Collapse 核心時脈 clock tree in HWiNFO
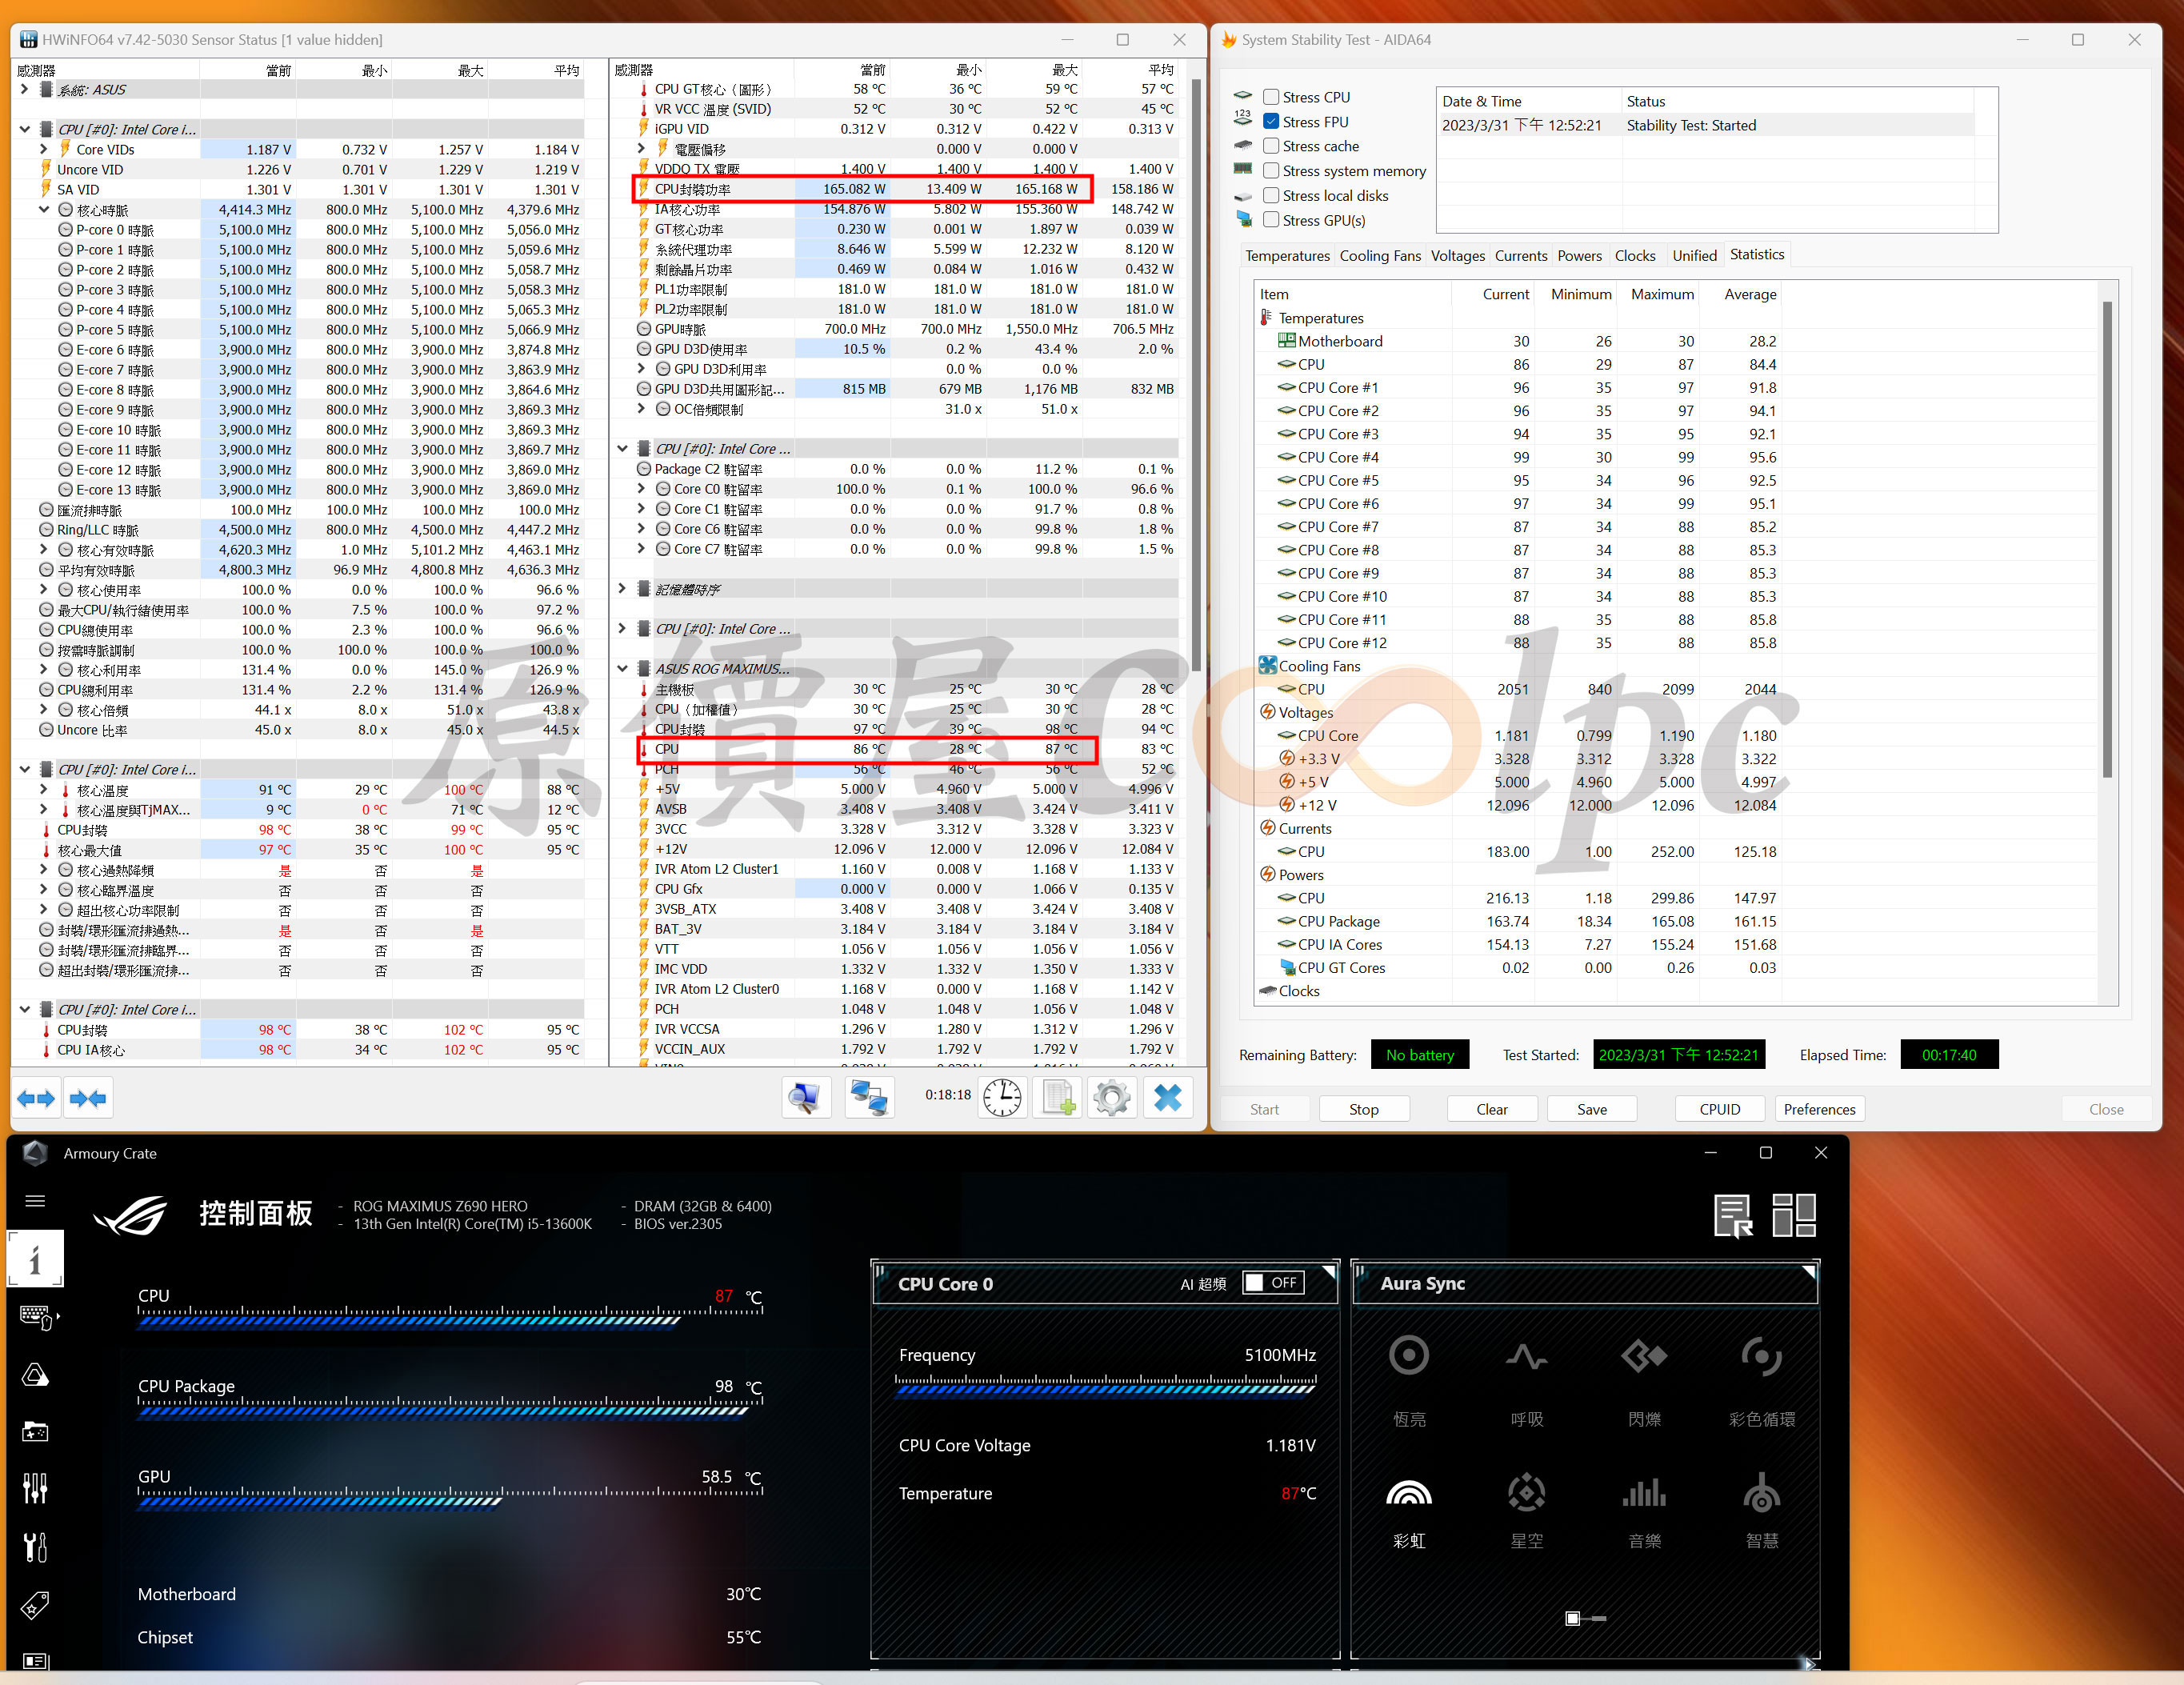Viewport: 2184px width, 1685px height. pos(43,210)
